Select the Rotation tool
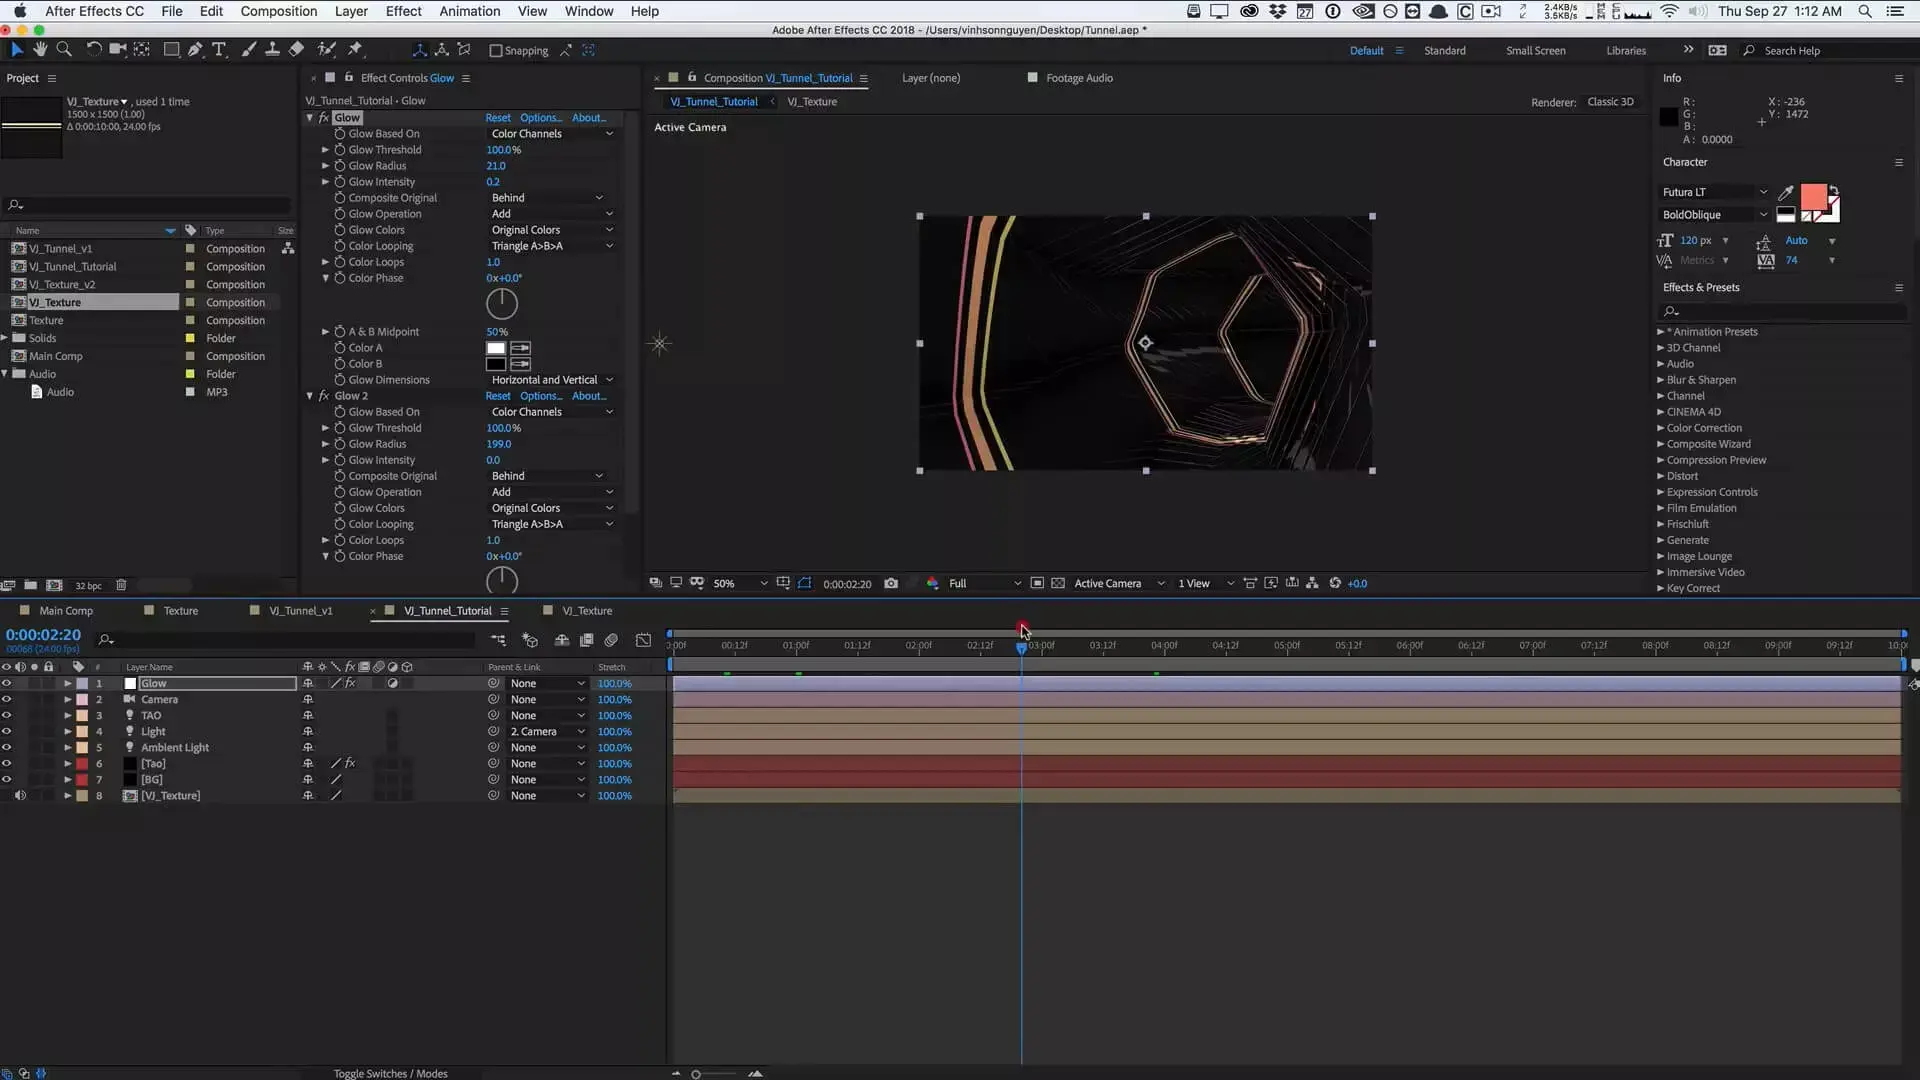The height and width of the screenshot is (1080, 1920). [x=93, y=49]
